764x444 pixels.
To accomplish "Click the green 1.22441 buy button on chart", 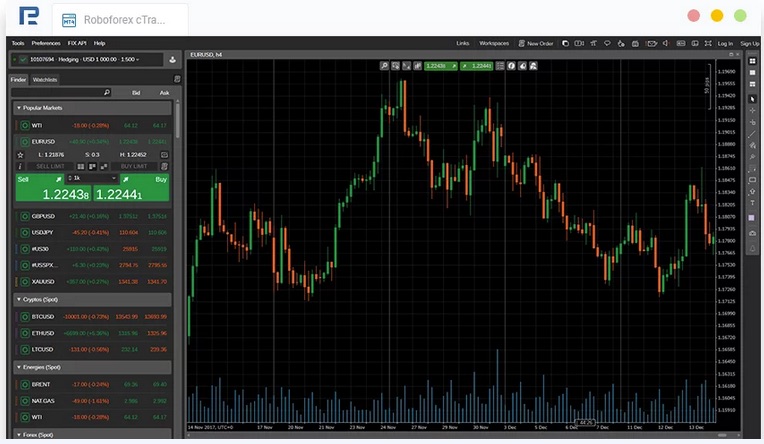I will [x=477, y=66].
